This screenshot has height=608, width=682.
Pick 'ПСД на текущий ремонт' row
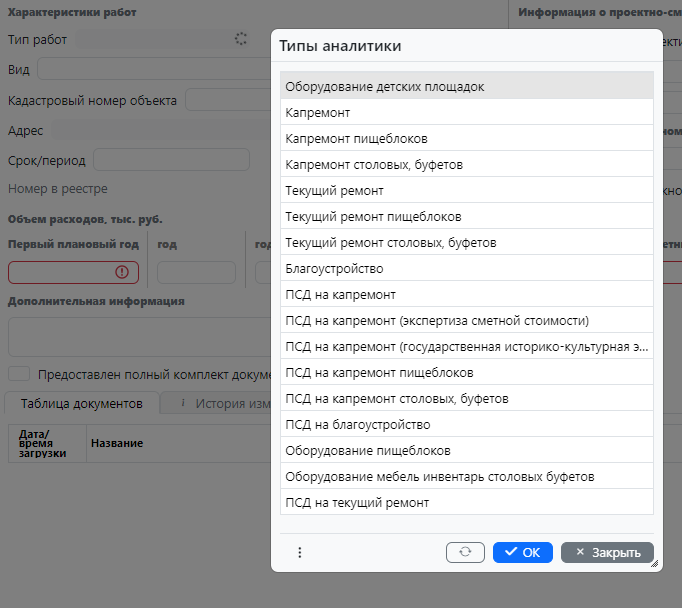466,502
